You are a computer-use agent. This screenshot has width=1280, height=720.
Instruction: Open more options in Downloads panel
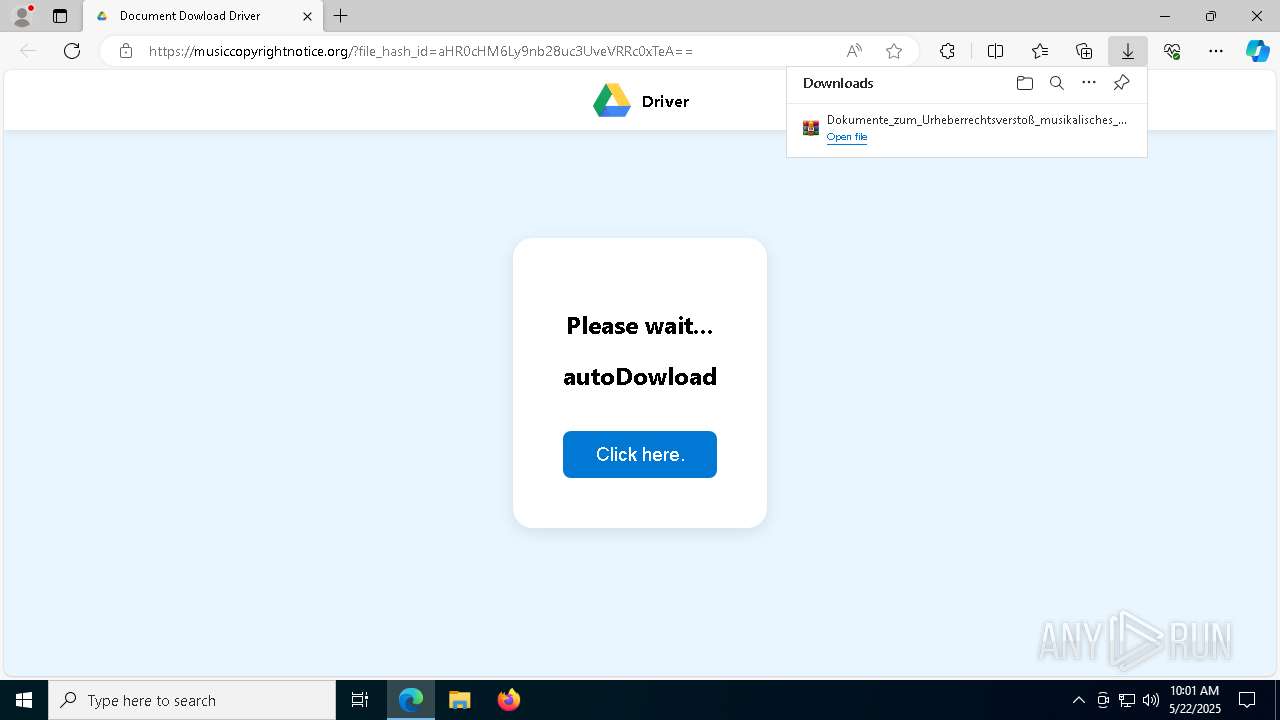point(1089,83)
